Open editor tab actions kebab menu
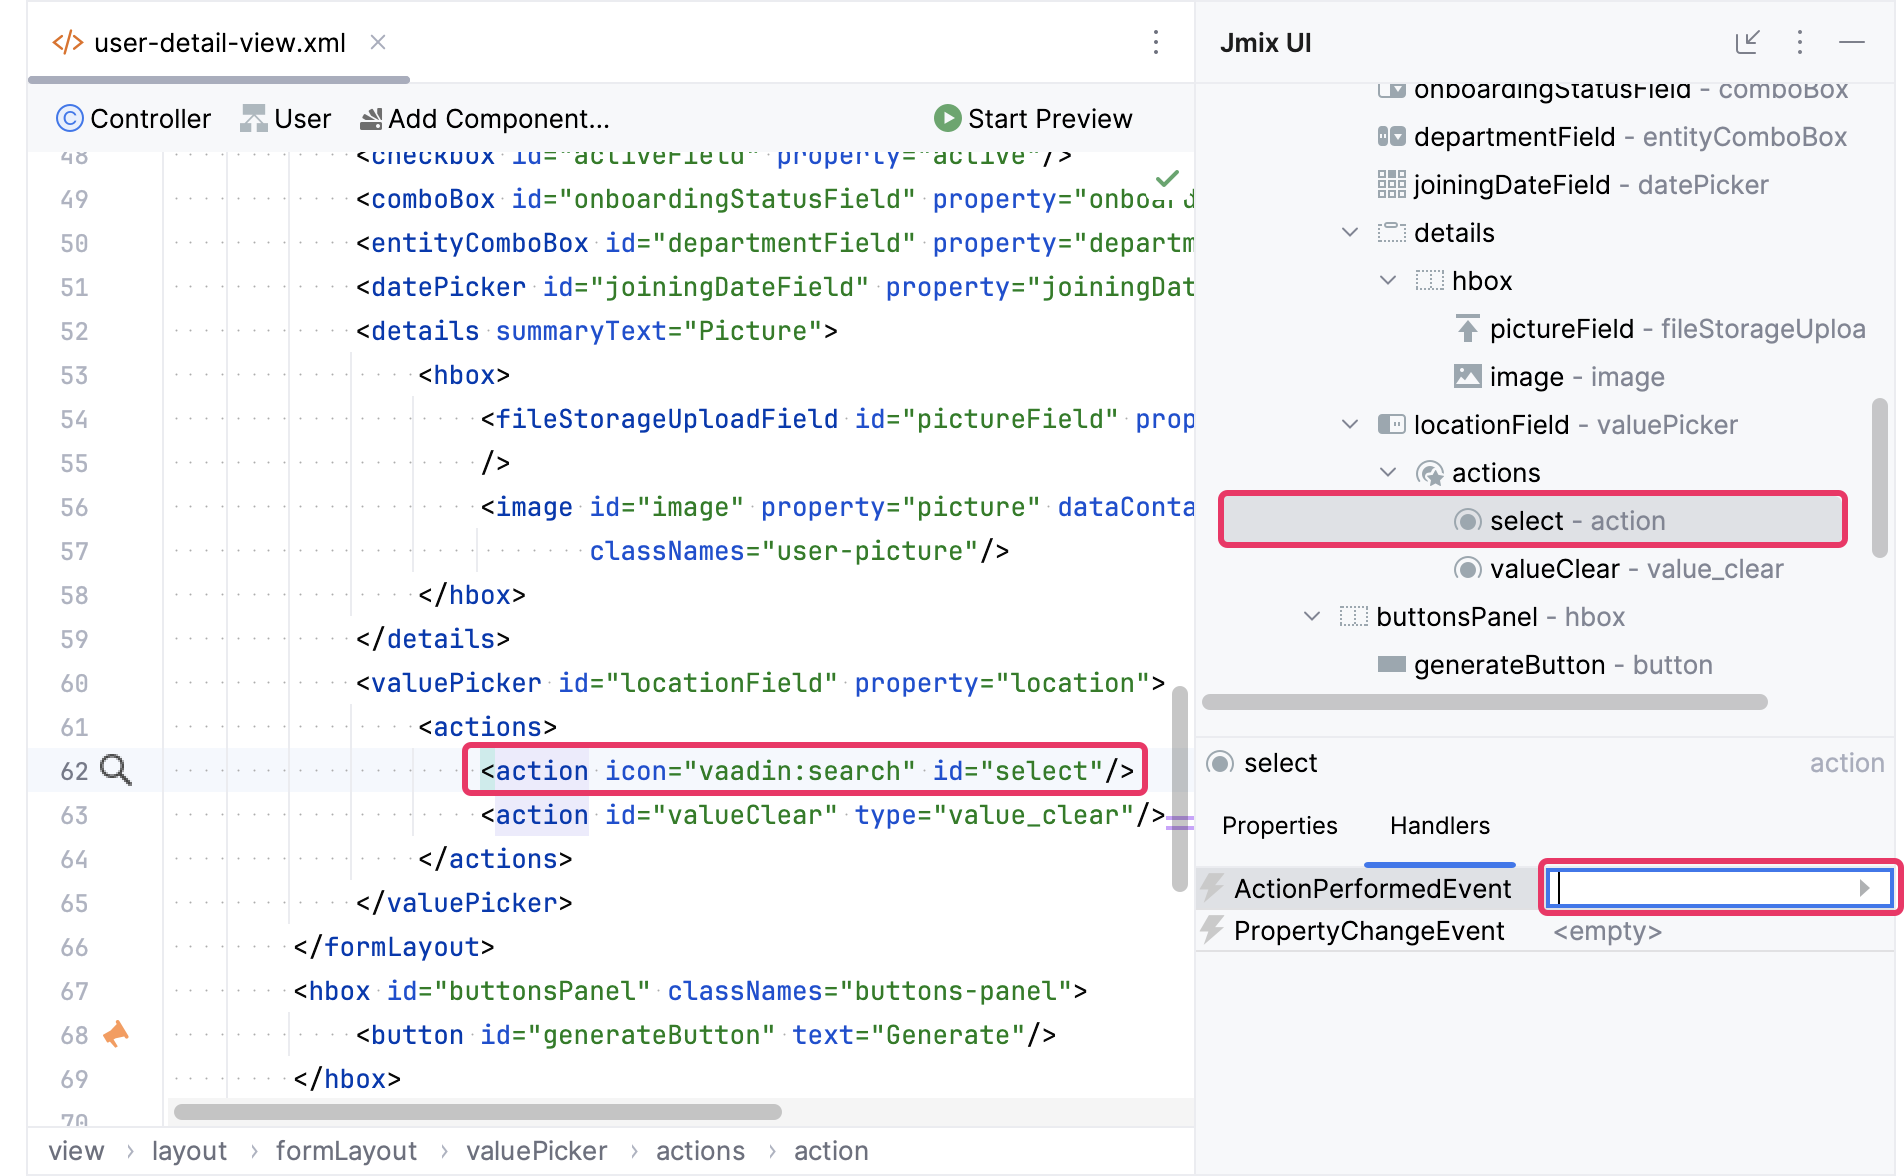The height and width of the screenshot is (1176, 1904). [x=1155, y=42]
